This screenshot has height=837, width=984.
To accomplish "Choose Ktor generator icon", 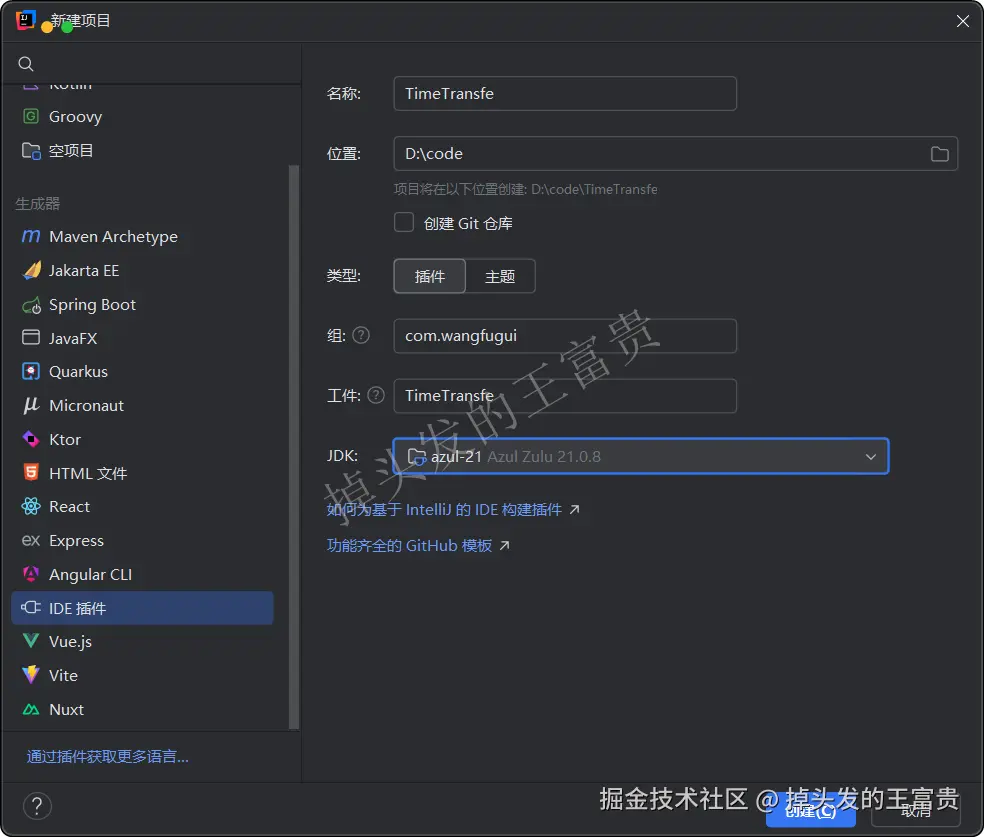I will [x=31, y=439].
